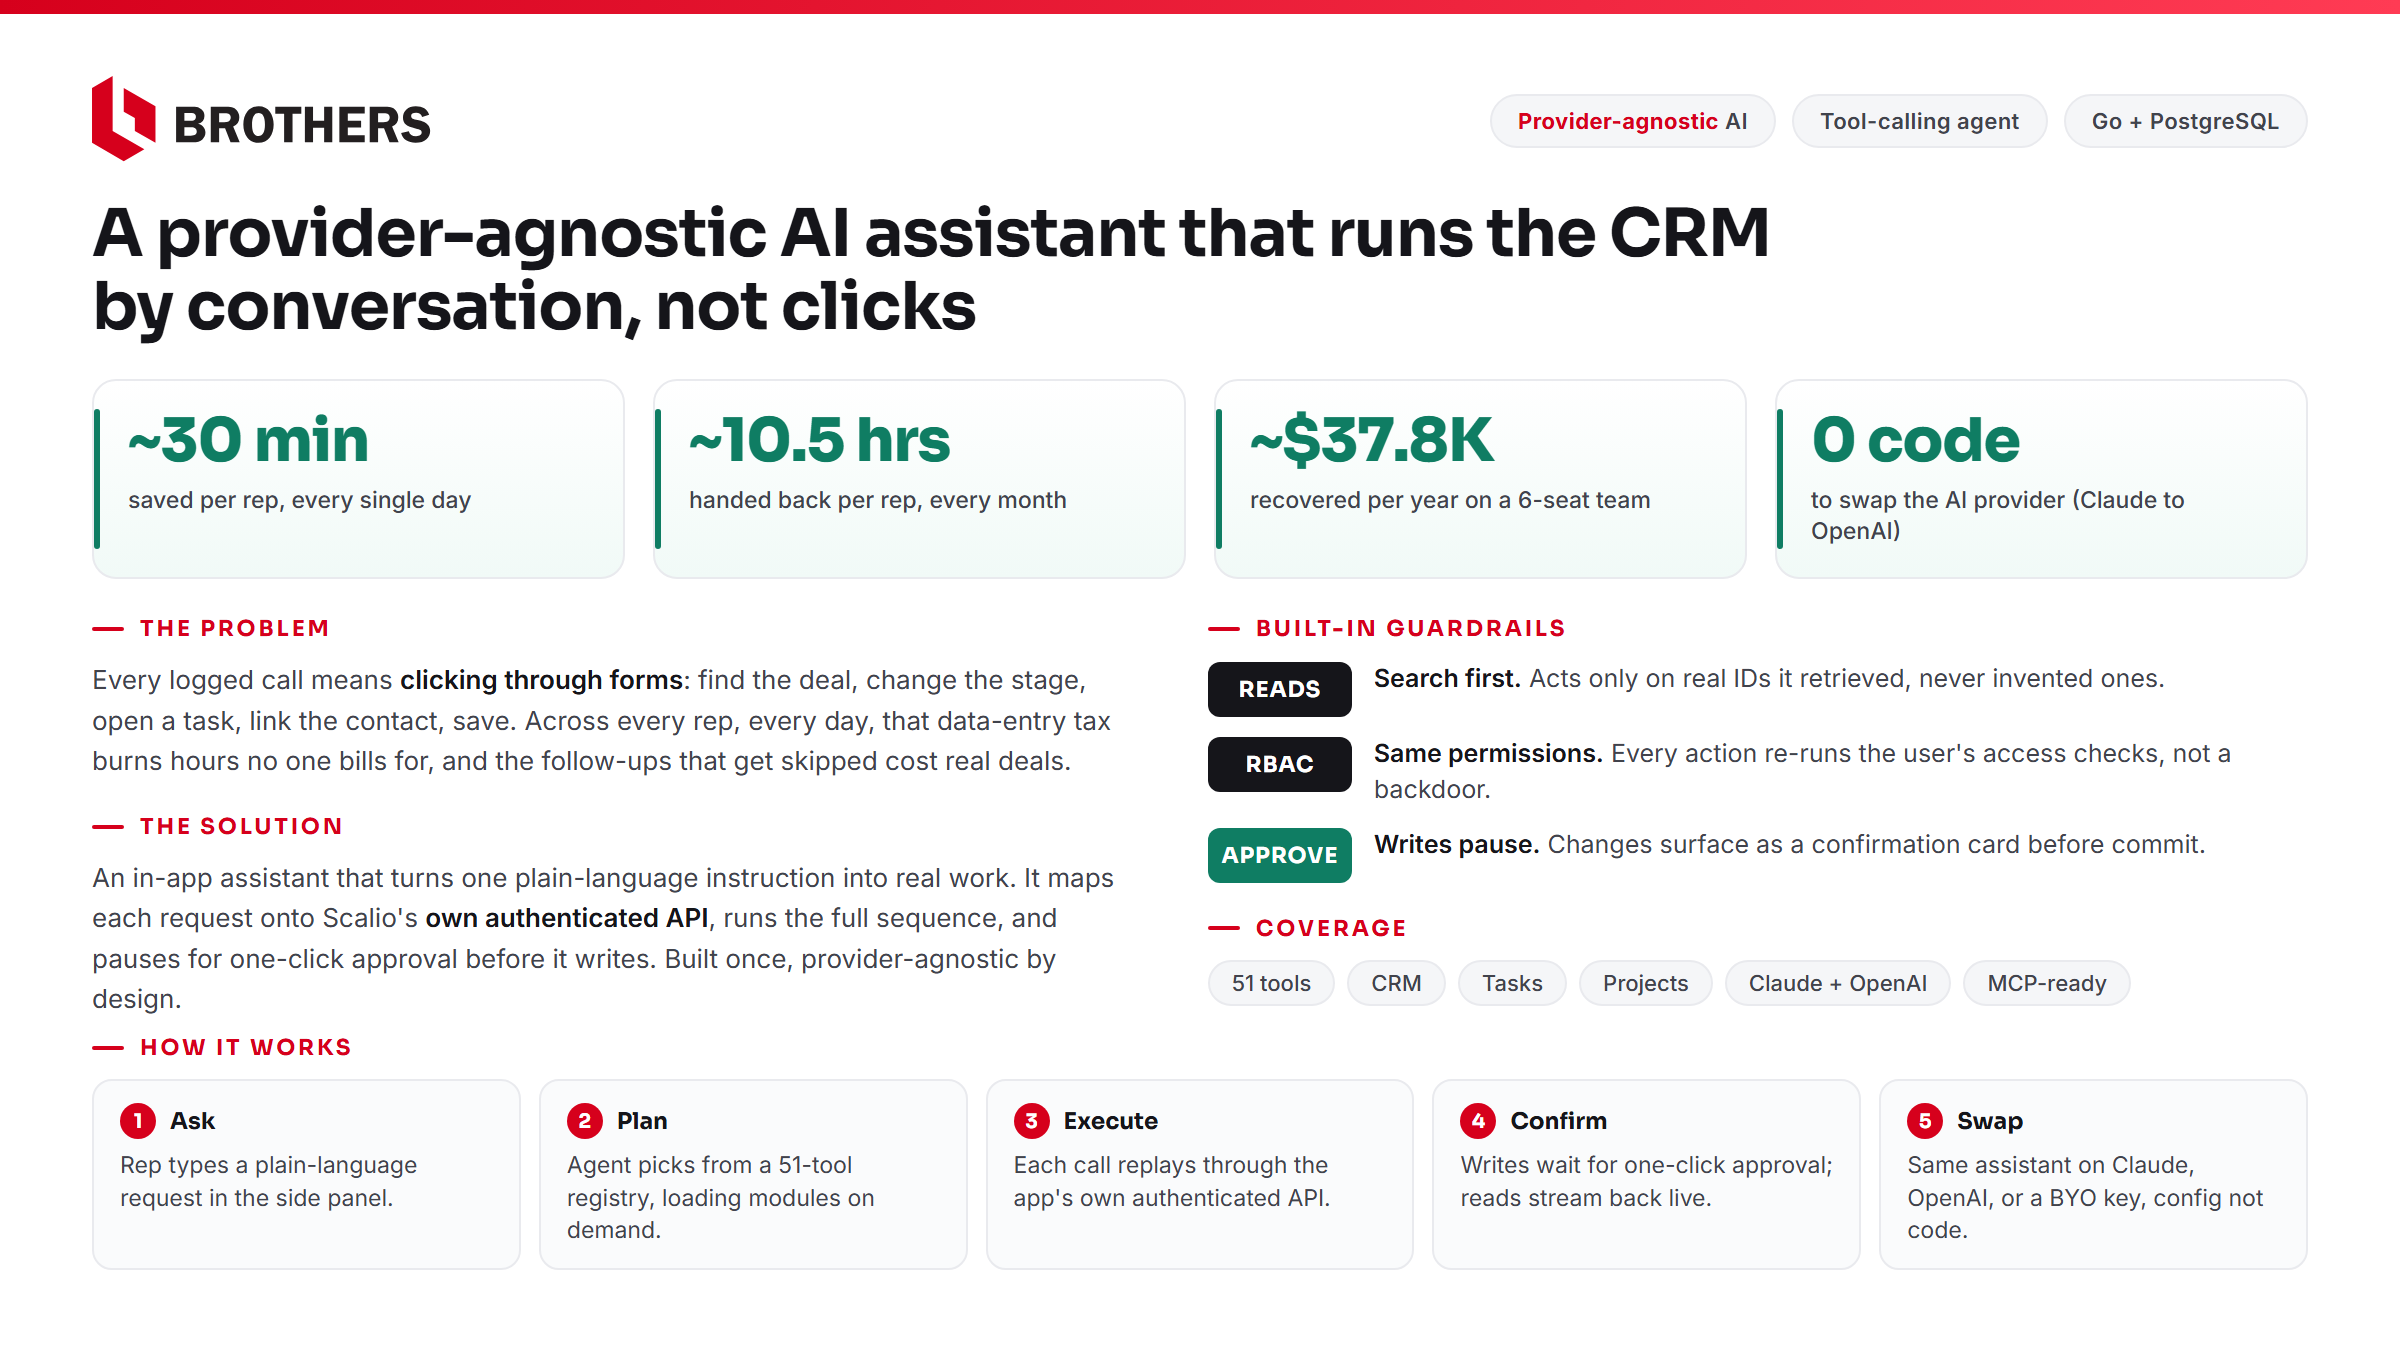The height and width of the screenshot is (1350, 2400).
Task: Click 'handed back per rep, every month'
Action: click(x=877, y=500)
